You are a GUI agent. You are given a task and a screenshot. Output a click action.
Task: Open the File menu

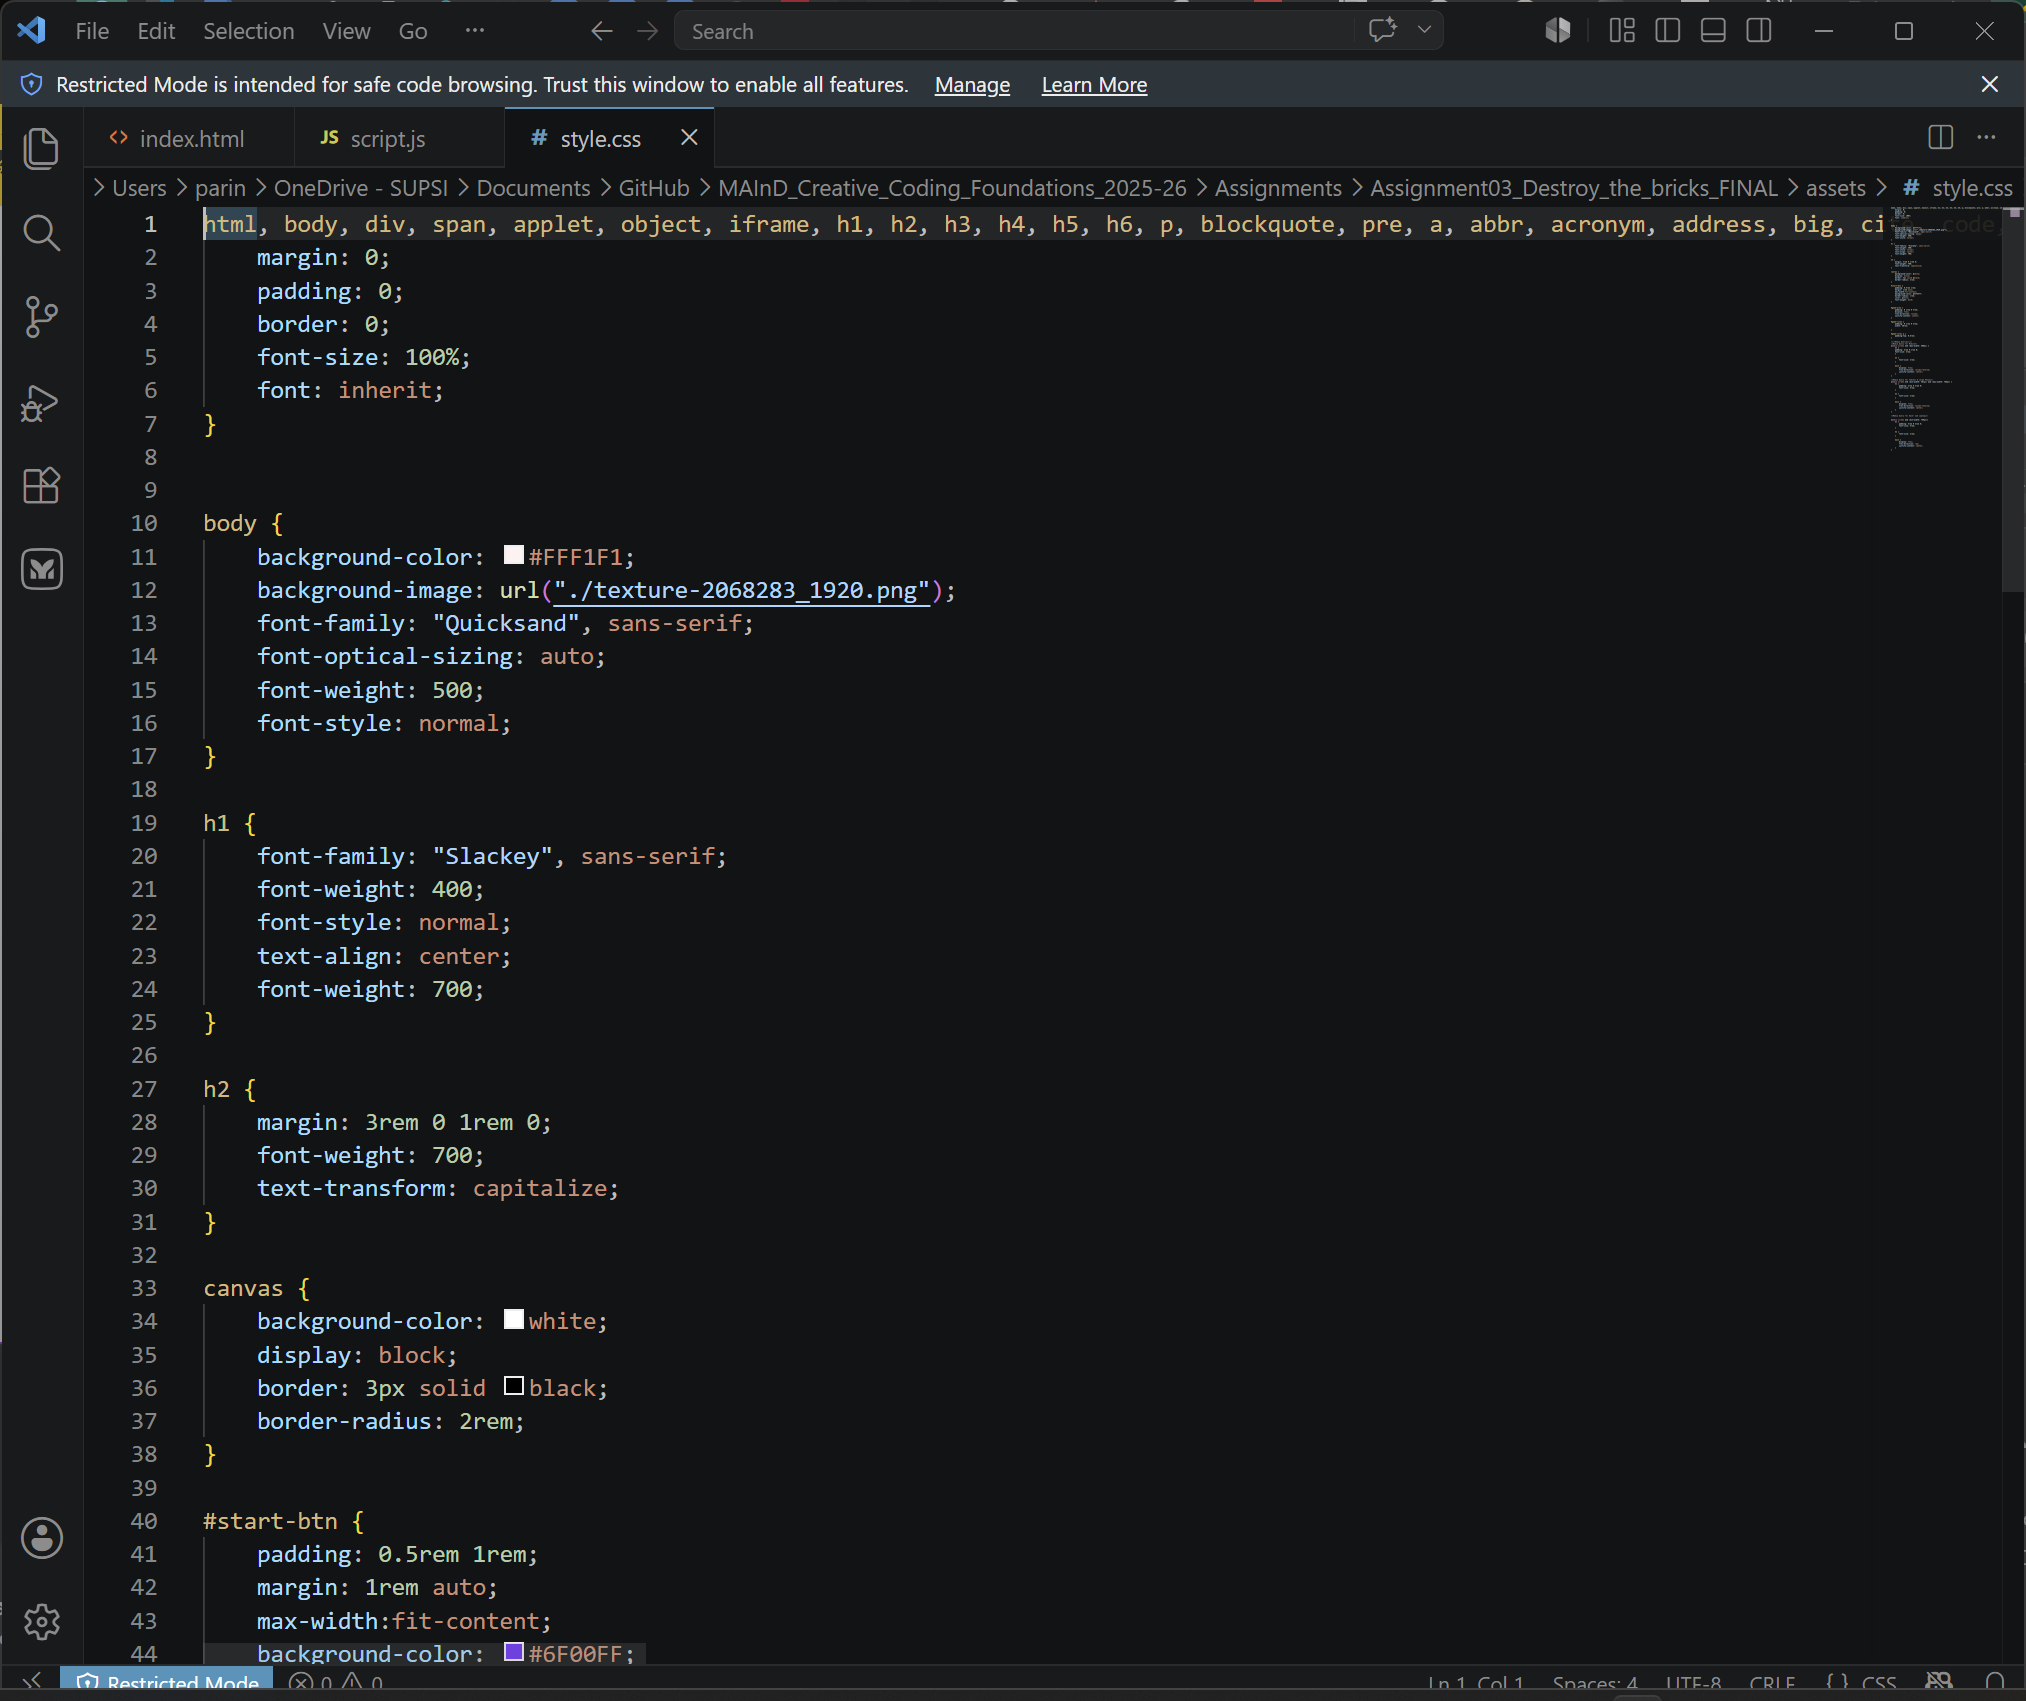[x=92, y=31]
